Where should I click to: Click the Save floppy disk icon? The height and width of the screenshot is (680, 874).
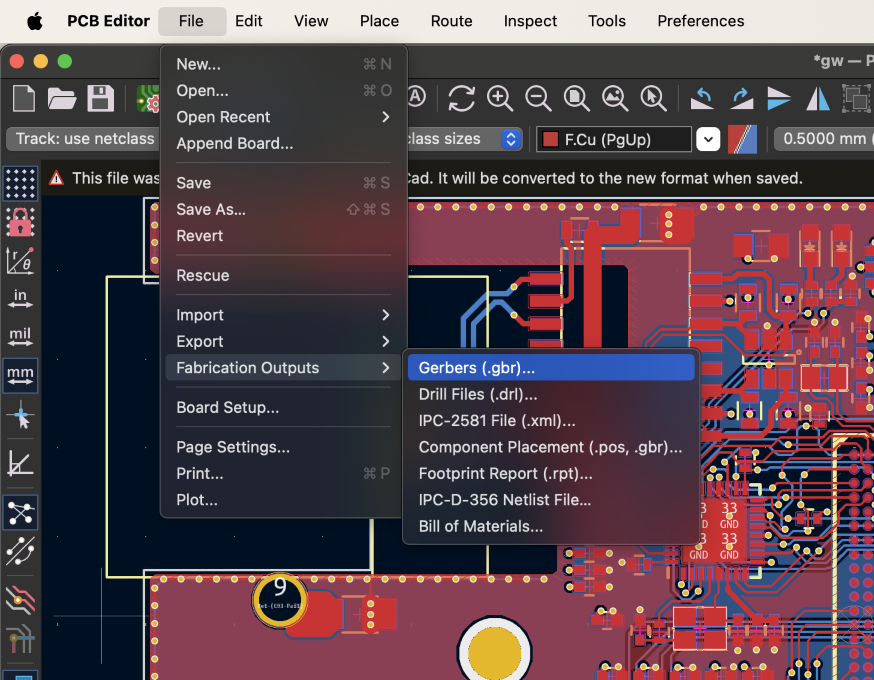[100, 99]
